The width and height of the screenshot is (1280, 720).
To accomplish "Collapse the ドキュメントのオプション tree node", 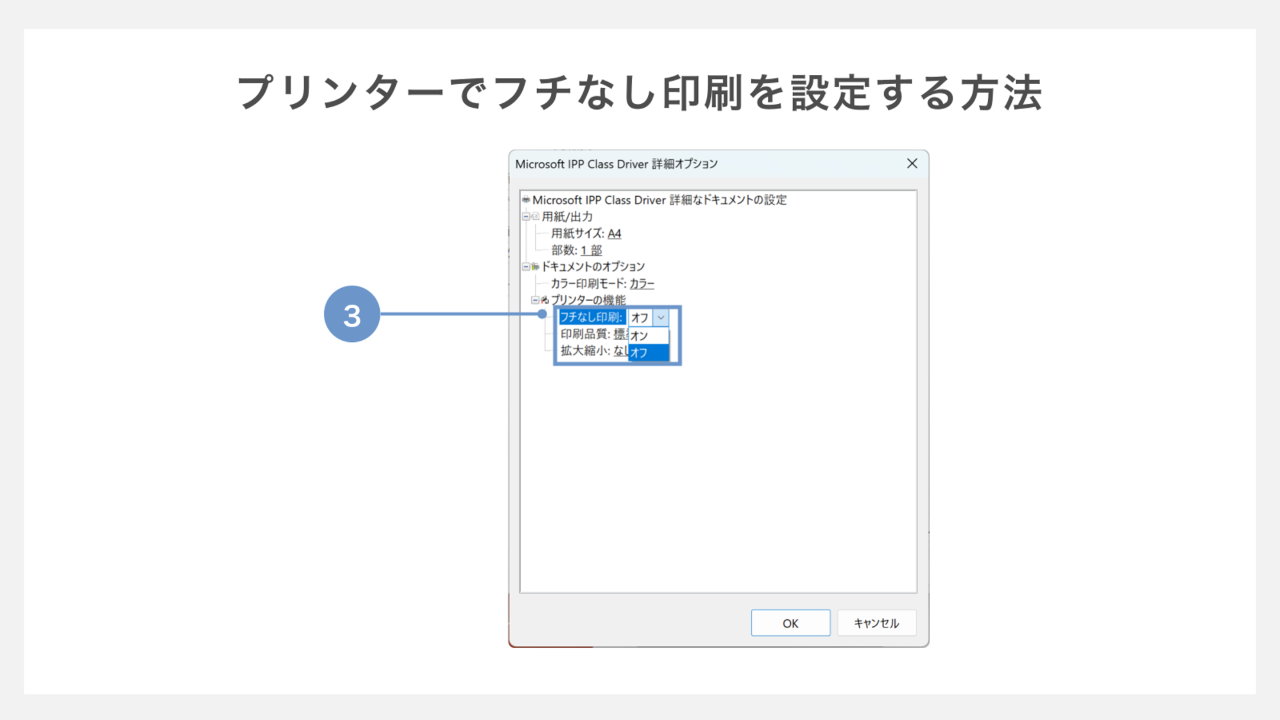I will [526, 266].
